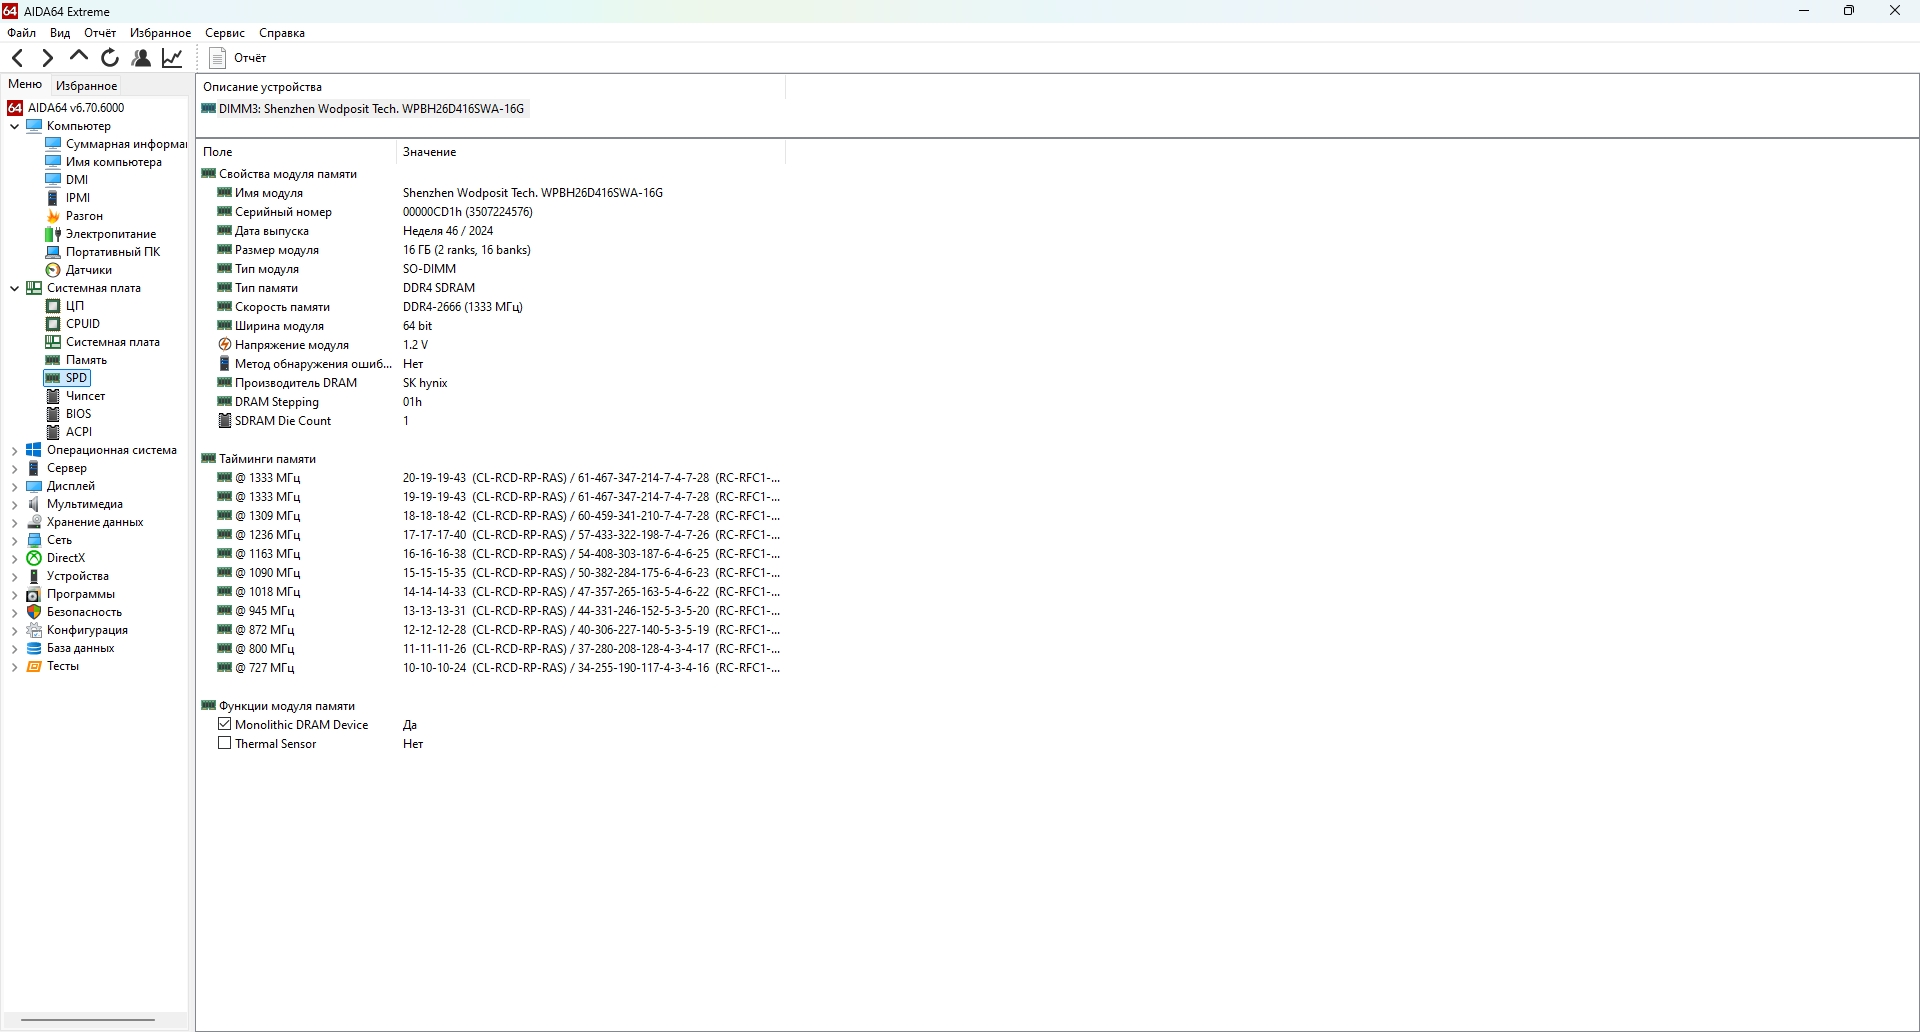
Task: Open the Избранное menu in menu bar
Action: pos(160,33)
